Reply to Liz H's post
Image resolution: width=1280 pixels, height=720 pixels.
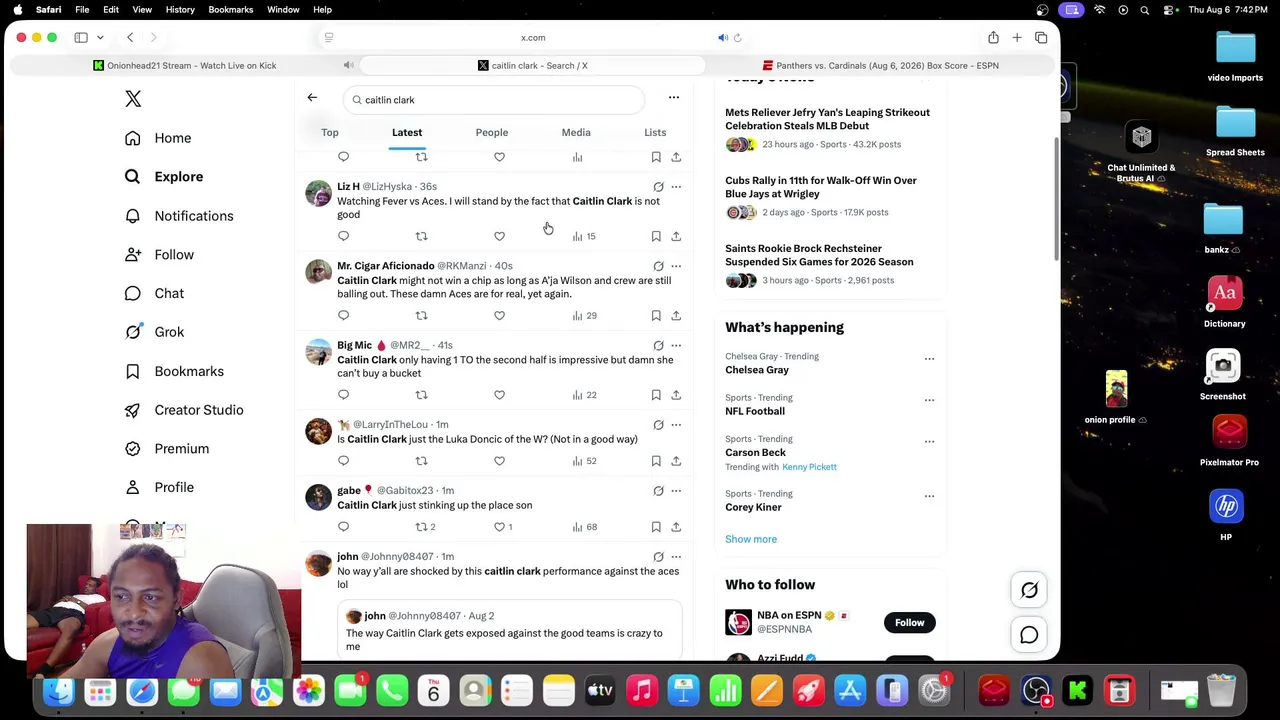click(x=343, y=236)
